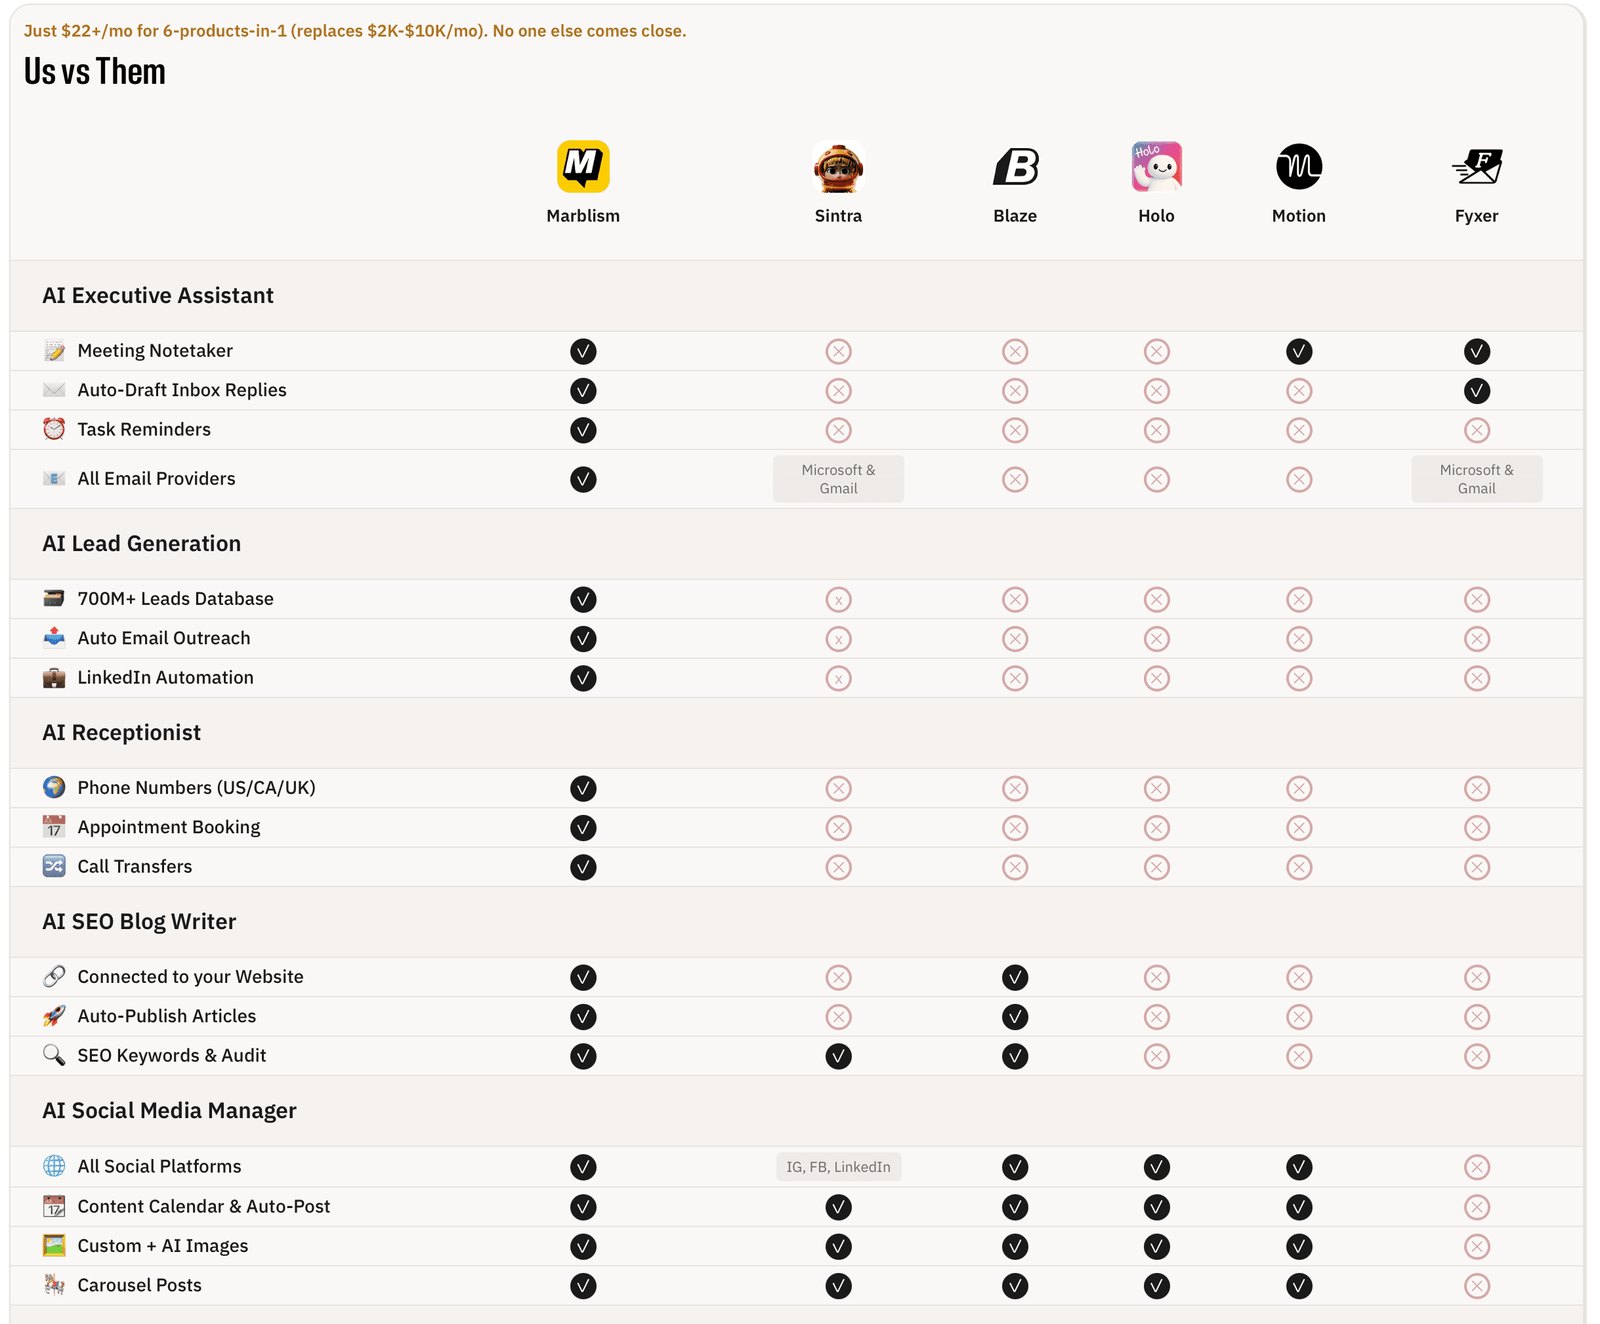Click the pink Holo app icon
Image resolution: width=1600 pixels, height=1324 pixels.
pyautogui.click(x=1156, y=166)
